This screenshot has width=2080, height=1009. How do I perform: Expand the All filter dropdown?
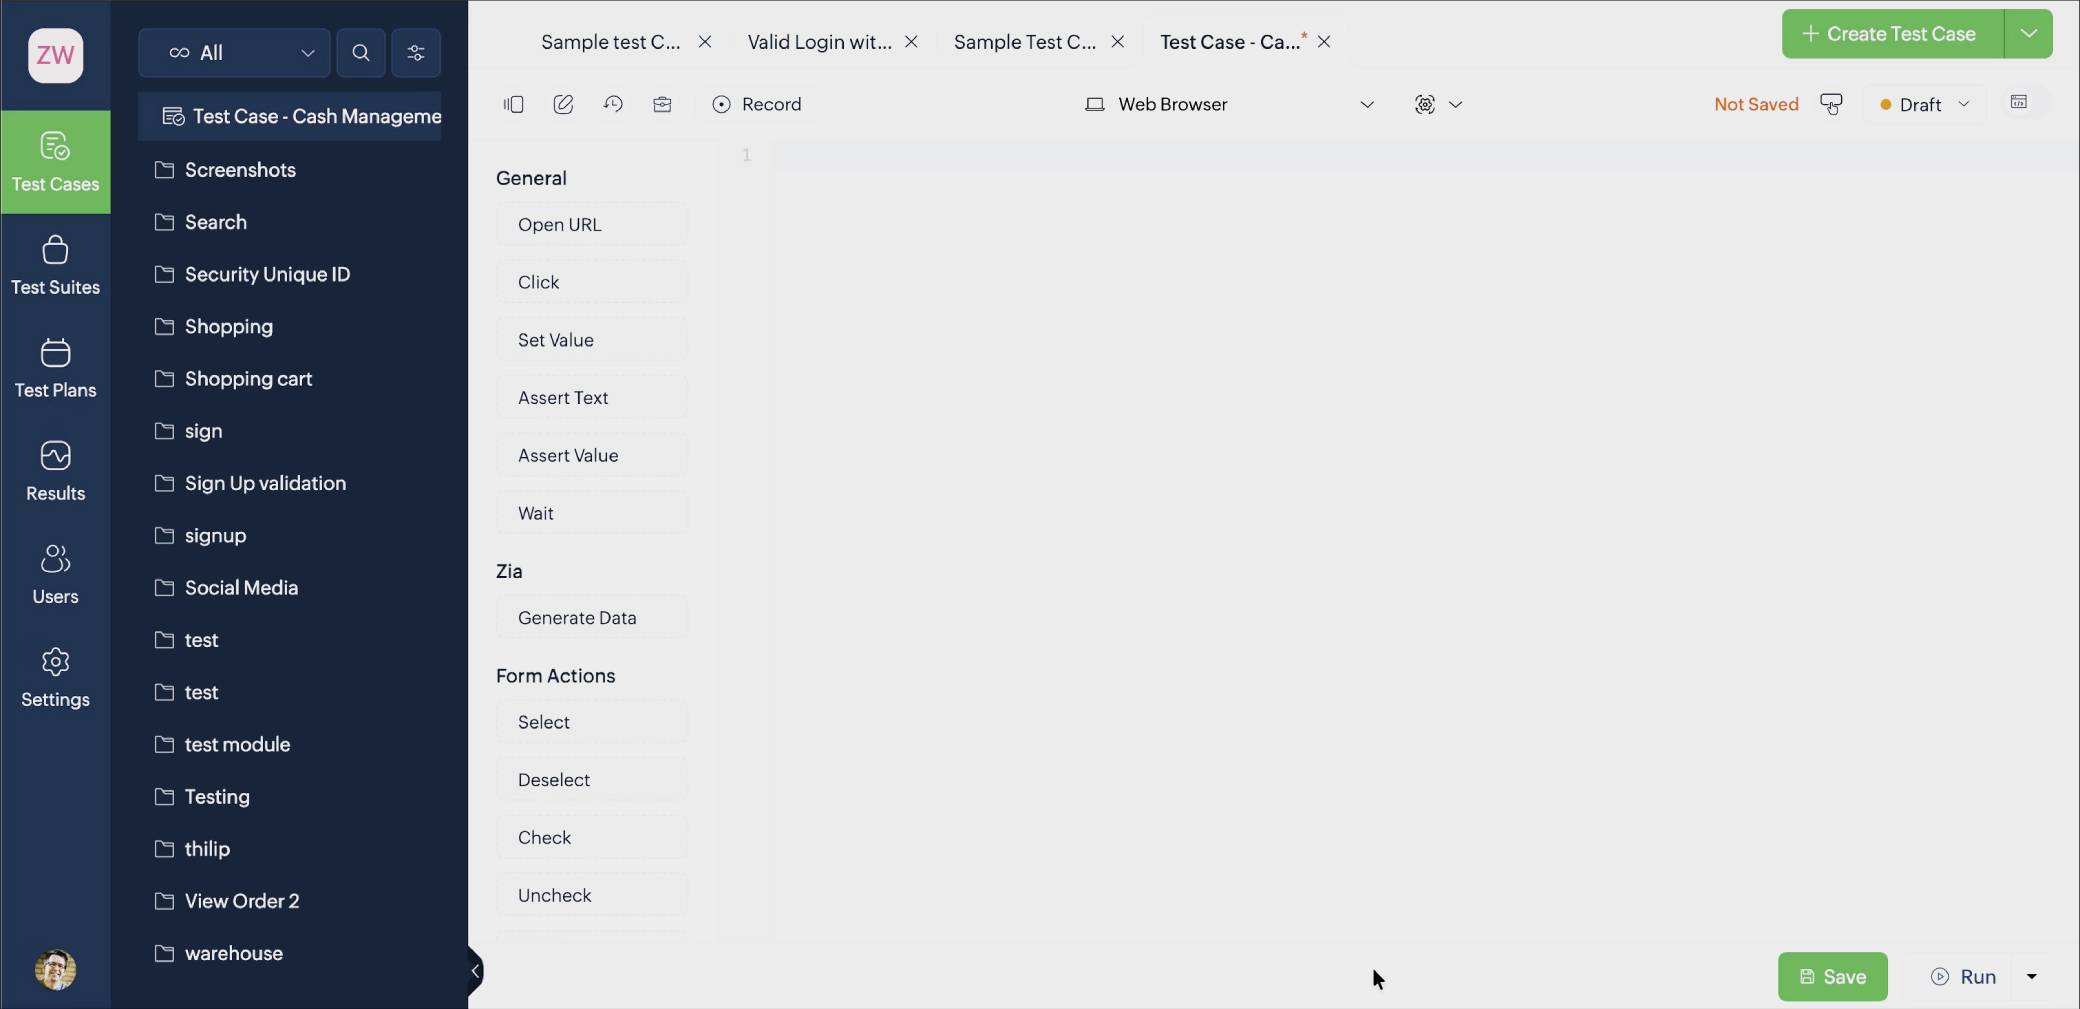click(x=234, y=53)
